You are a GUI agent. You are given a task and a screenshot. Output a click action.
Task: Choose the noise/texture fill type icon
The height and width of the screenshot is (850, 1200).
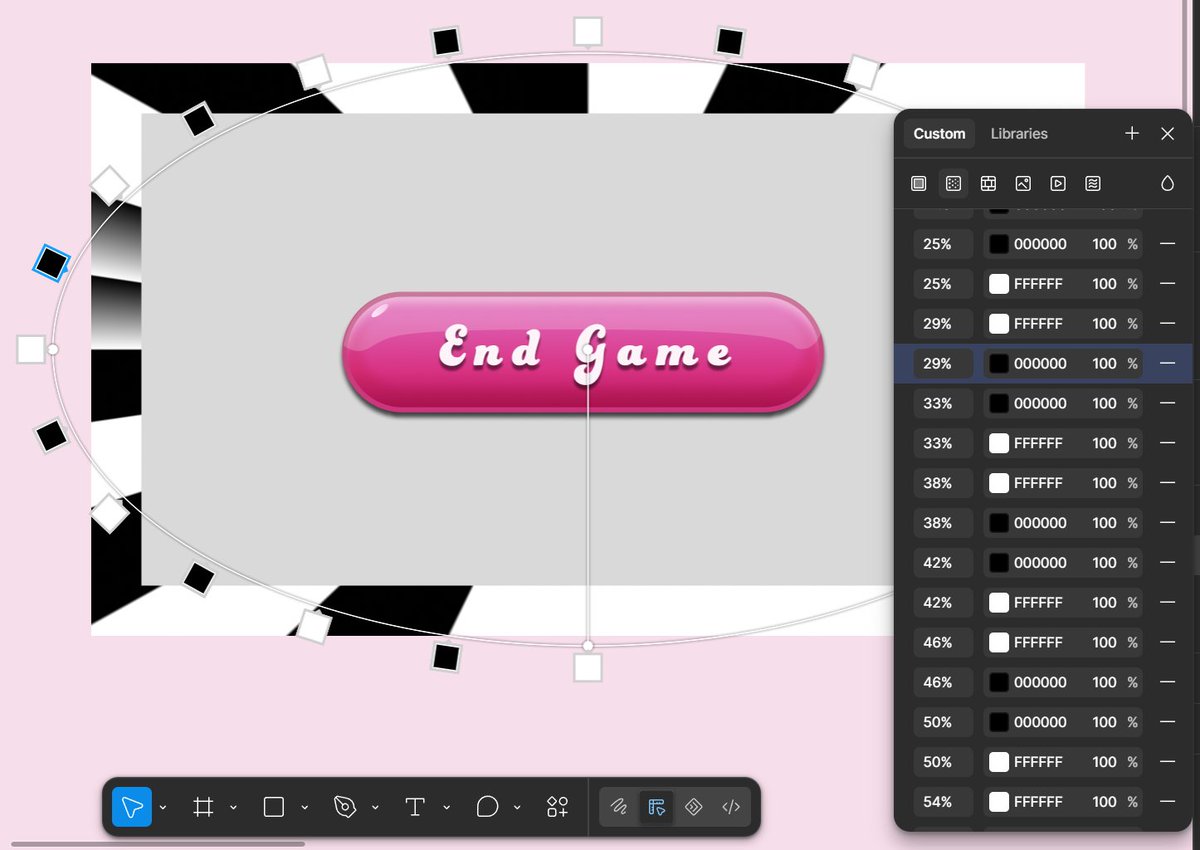pos(1093,184)
